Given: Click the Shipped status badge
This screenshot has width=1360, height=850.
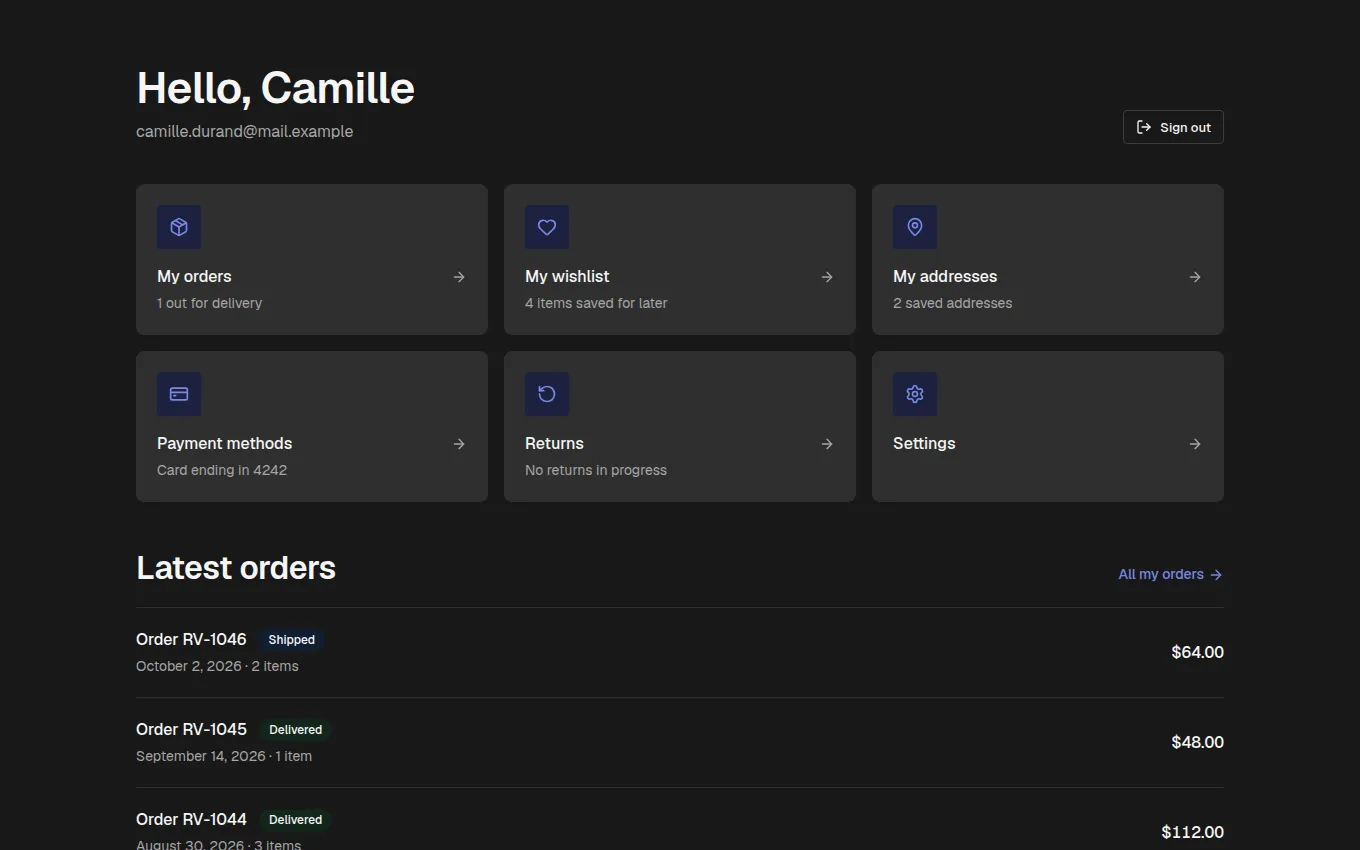Looking at the screenshot, I should pos(292,640).
